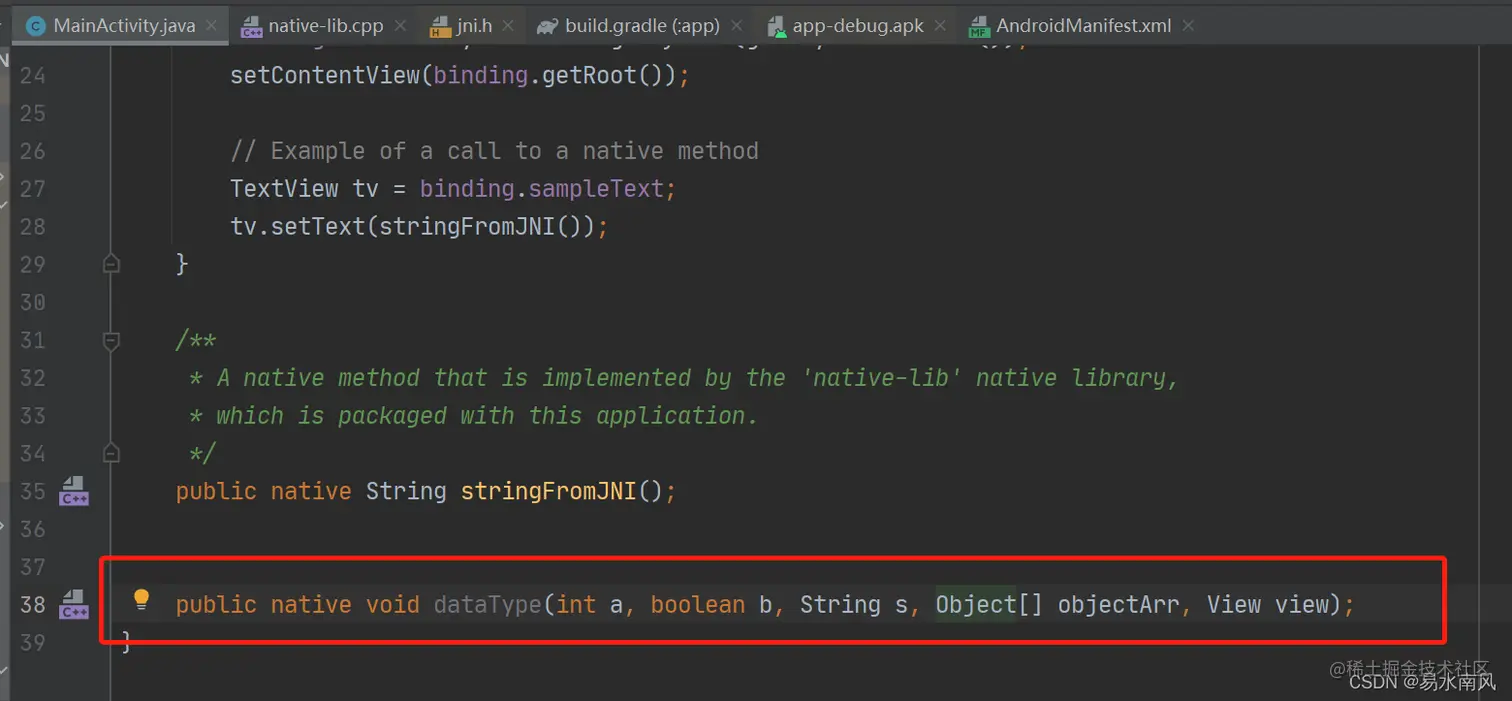Close the native-lib.cpp tab

(x=401, y=26)
